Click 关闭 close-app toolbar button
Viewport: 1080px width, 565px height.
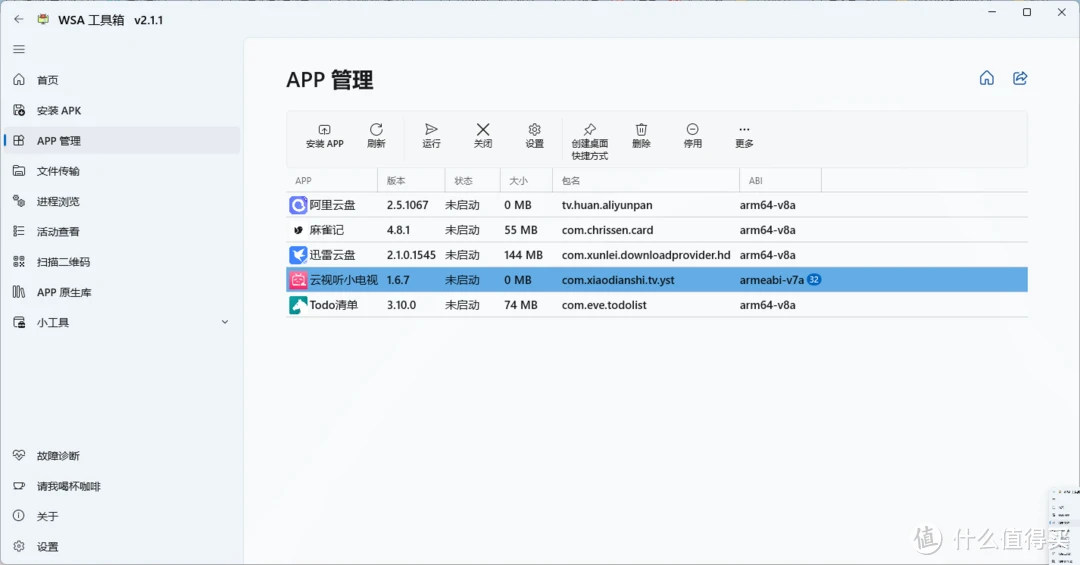tap(483, 136)
